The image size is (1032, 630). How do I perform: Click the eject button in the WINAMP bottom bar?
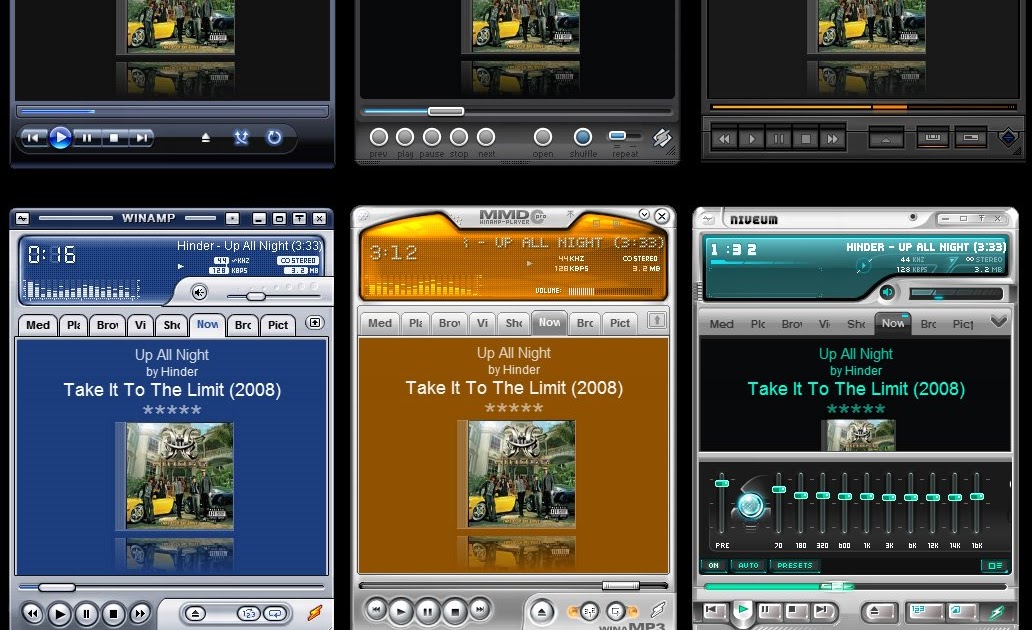pos(195,614)
